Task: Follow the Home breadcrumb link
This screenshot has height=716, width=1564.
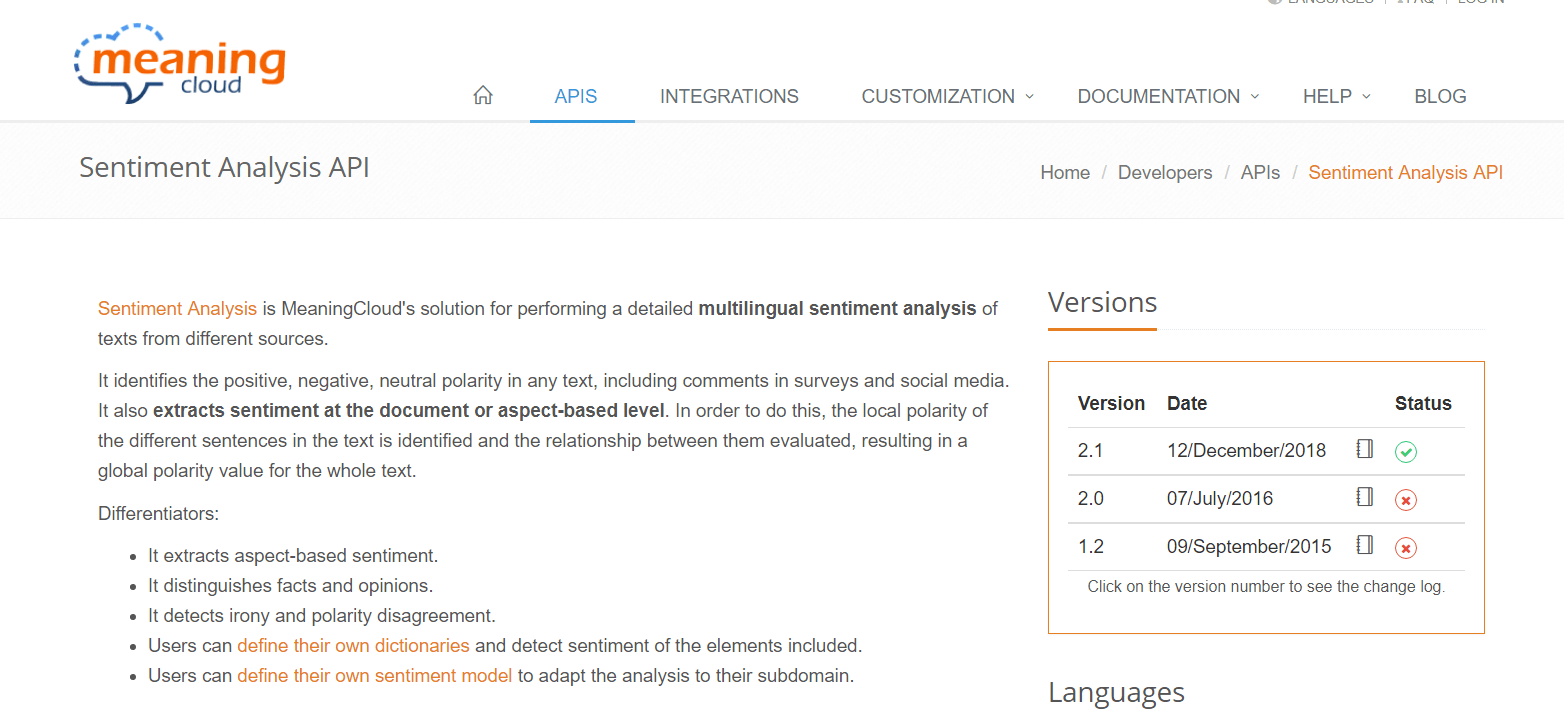Action: coord(1065,173)
